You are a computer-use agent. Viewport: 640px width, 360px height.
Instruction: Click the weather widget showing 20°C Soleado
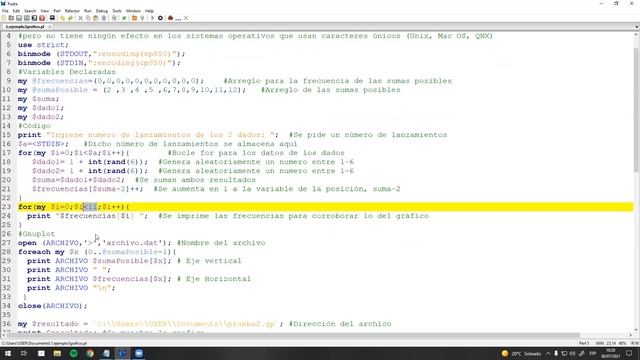point(521,353)
